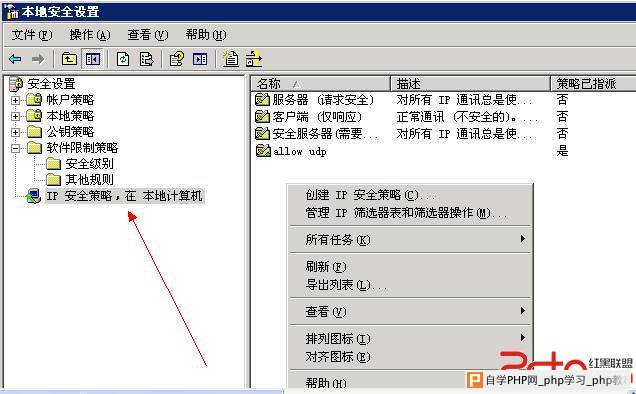Screen dimensions: 636x394
Task: Click the Up one level folder icon
Action: pyautogui.click(x=69, y=59)
